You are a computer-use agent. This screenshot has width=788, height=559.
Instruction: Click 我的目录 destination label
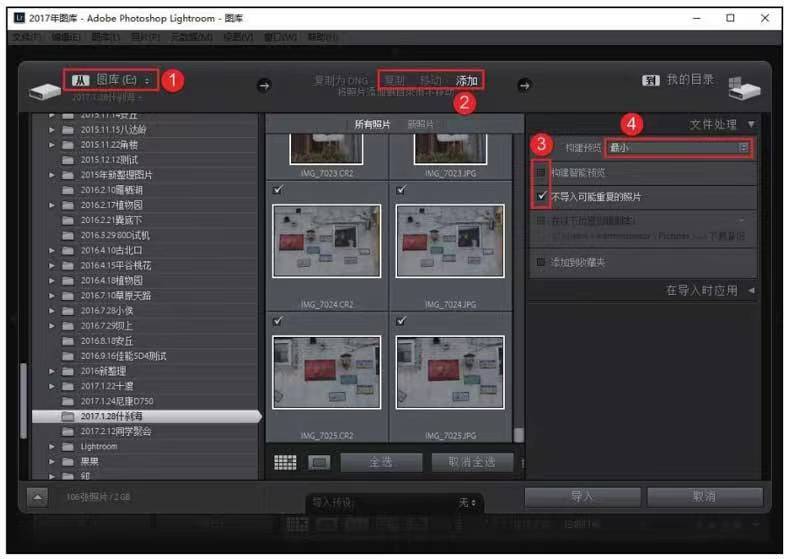690,79
